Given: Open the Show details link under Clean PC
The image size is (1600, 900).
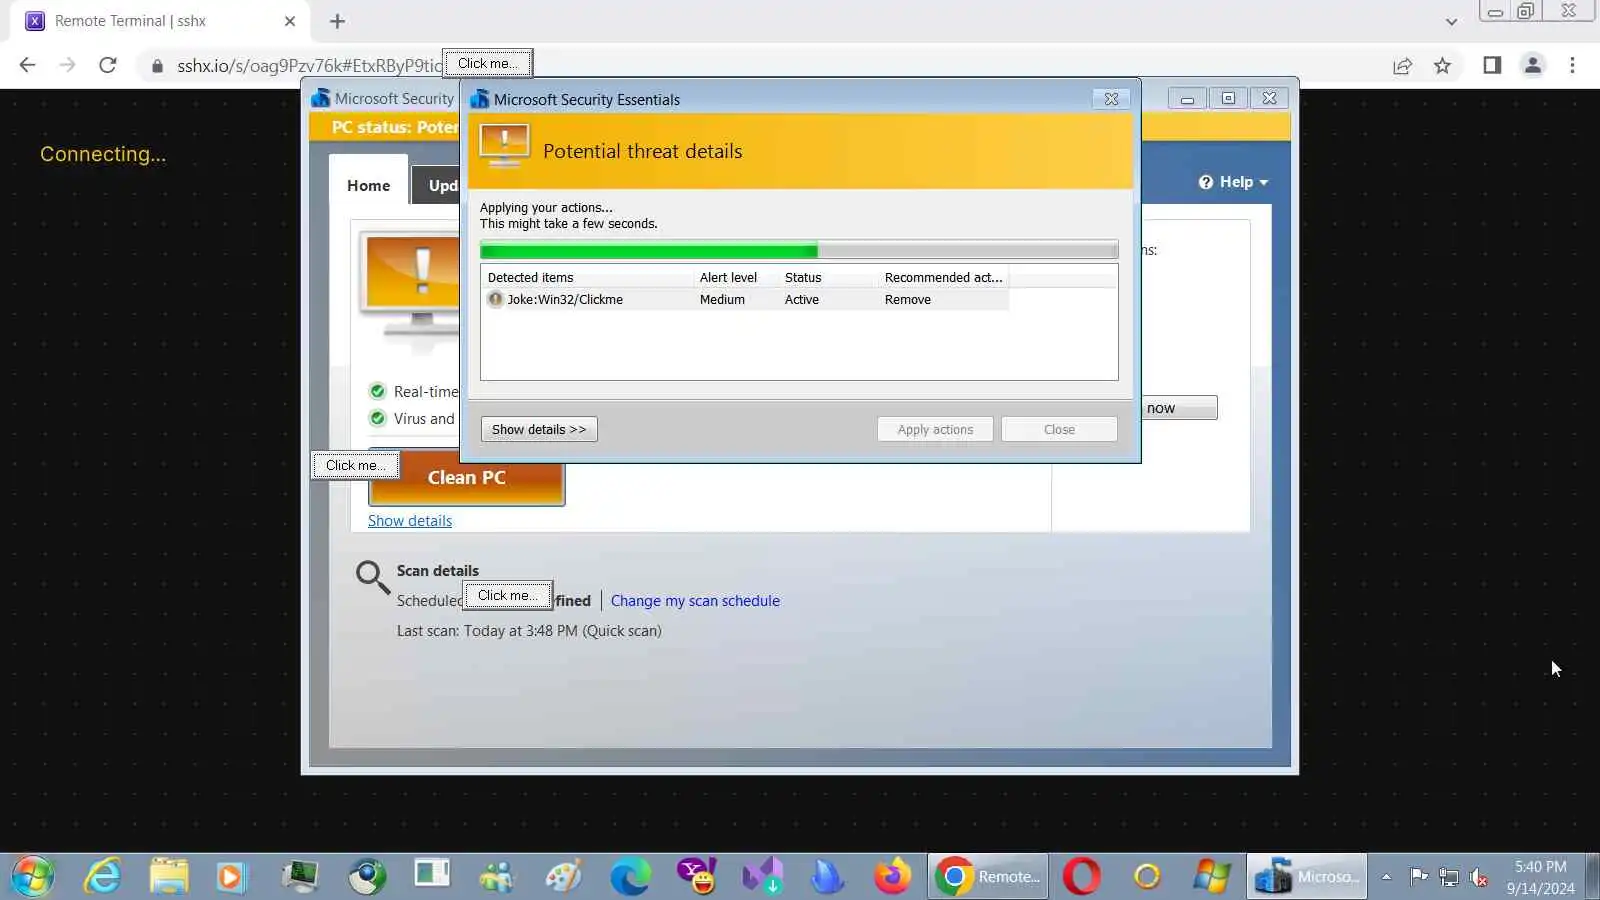Looking at the screenshot, I should click(x=410, y=521).
